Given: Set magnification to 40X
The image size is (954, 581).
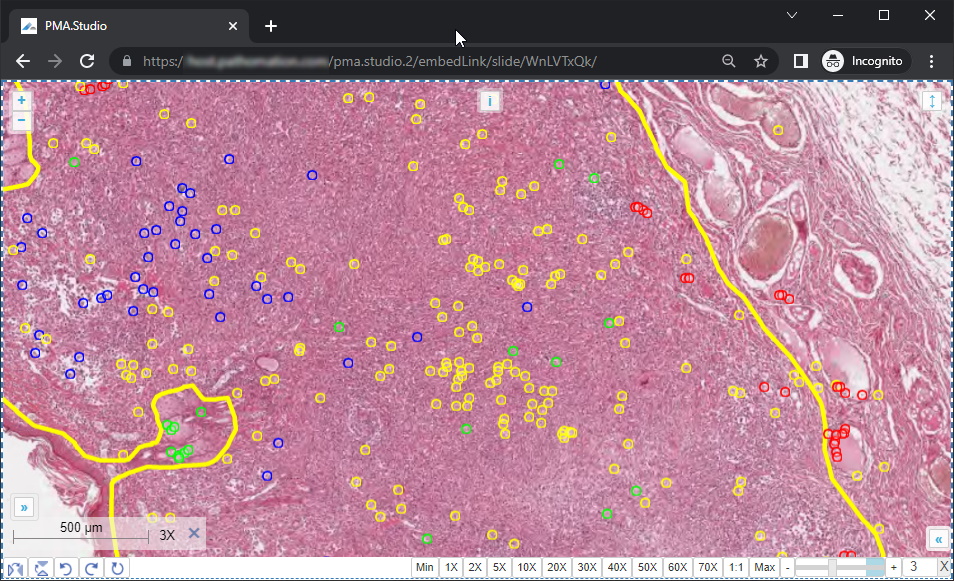Looking at the screenshot, I should coord(617,568).
